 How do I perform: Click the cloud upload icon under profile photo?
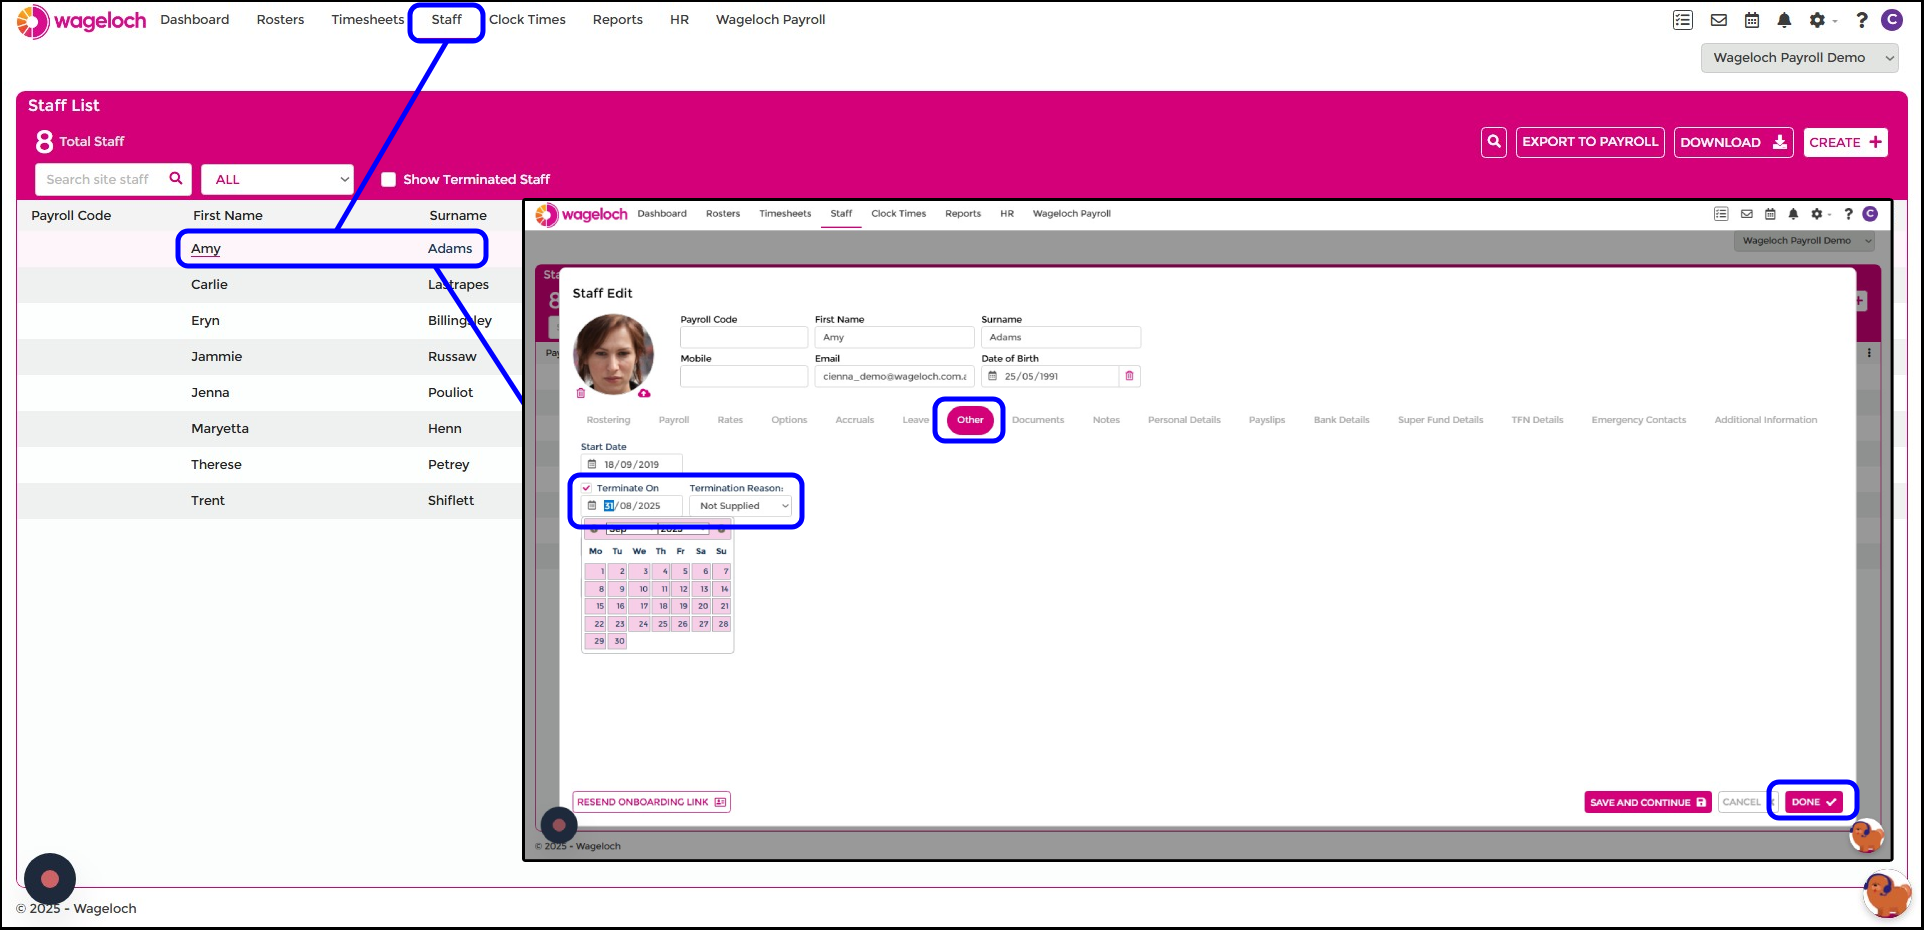pyautogui.click(x=644, y=393)
